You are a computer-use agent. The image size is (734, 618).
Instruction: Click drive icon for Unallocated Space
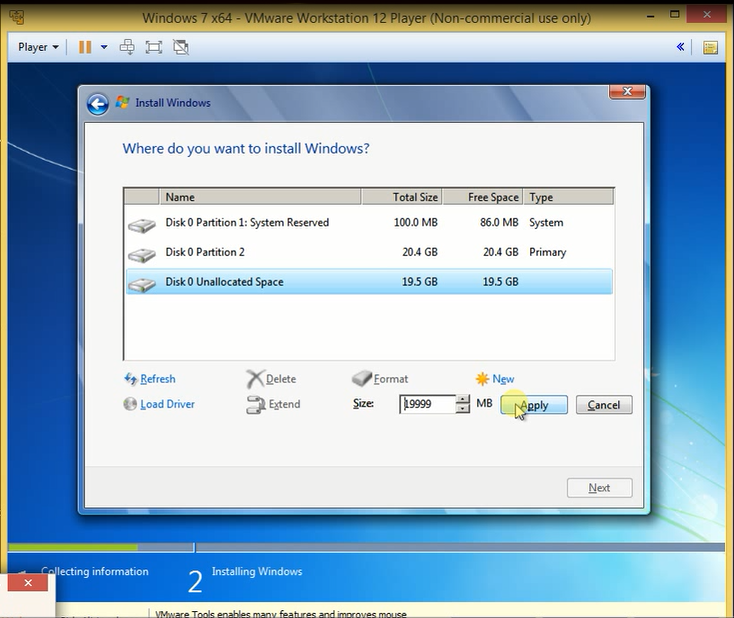[142, 284]
